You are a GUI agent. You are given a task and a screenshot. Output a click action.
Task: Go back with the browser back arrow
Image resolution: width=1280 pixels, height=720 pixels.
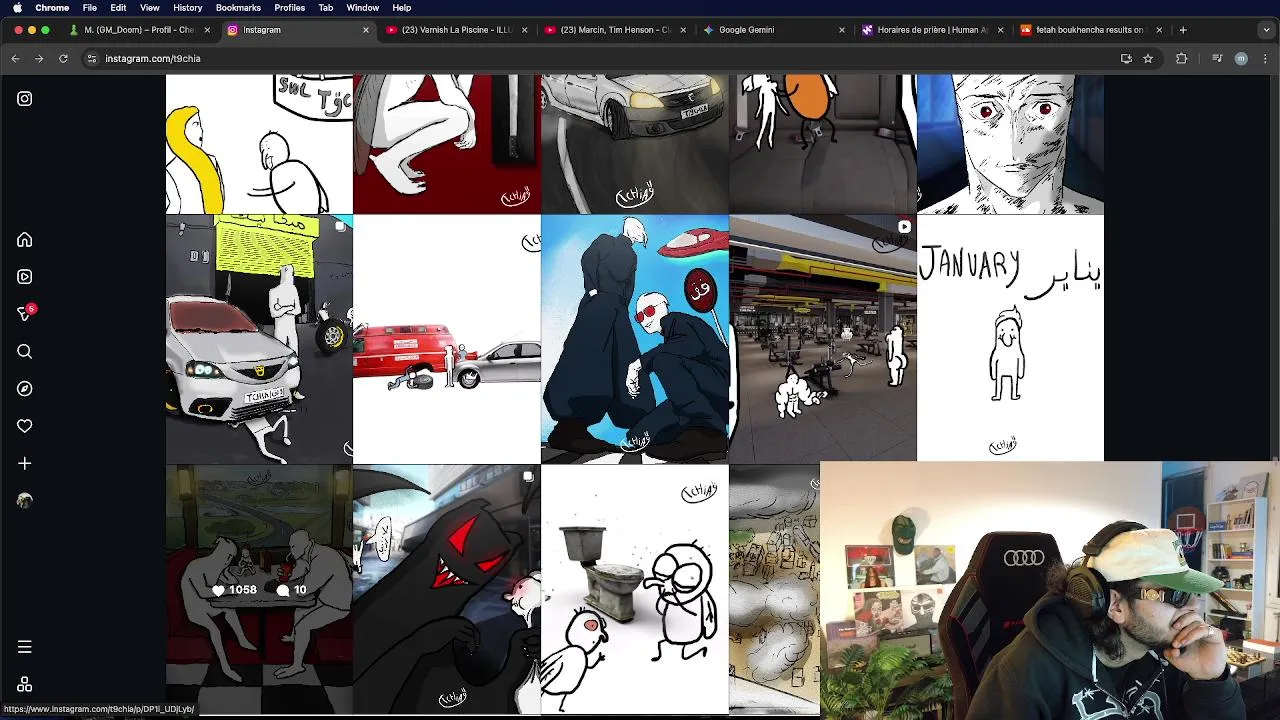15,59
